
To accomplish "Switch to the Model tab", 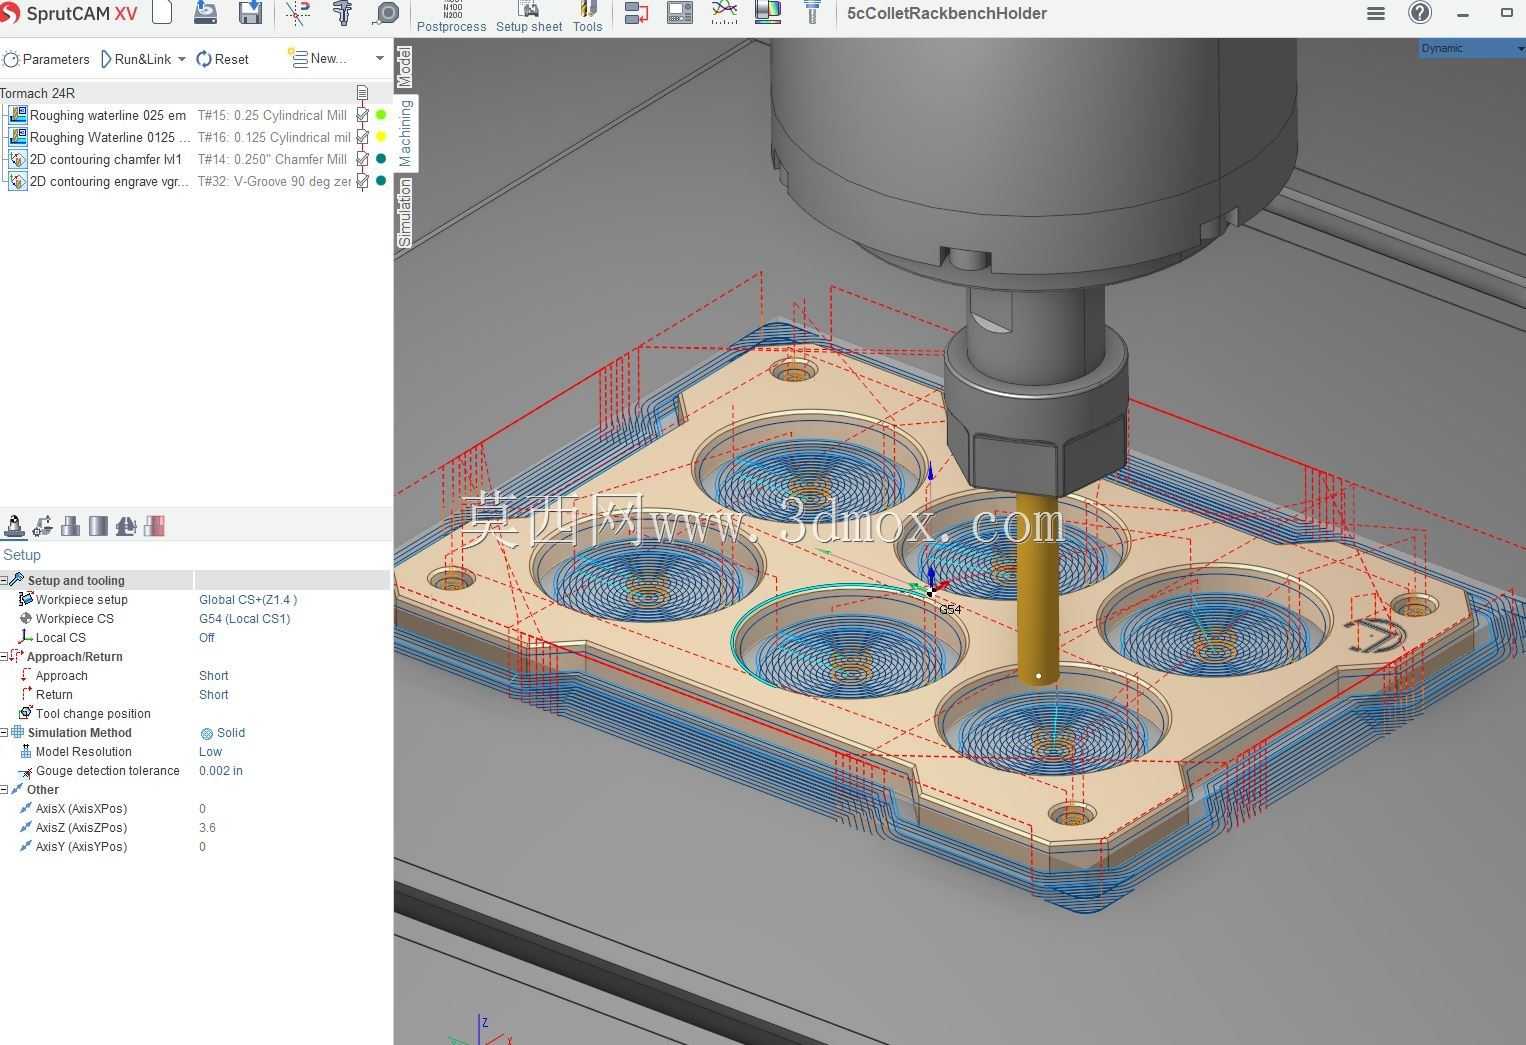I will pos(405,67).
